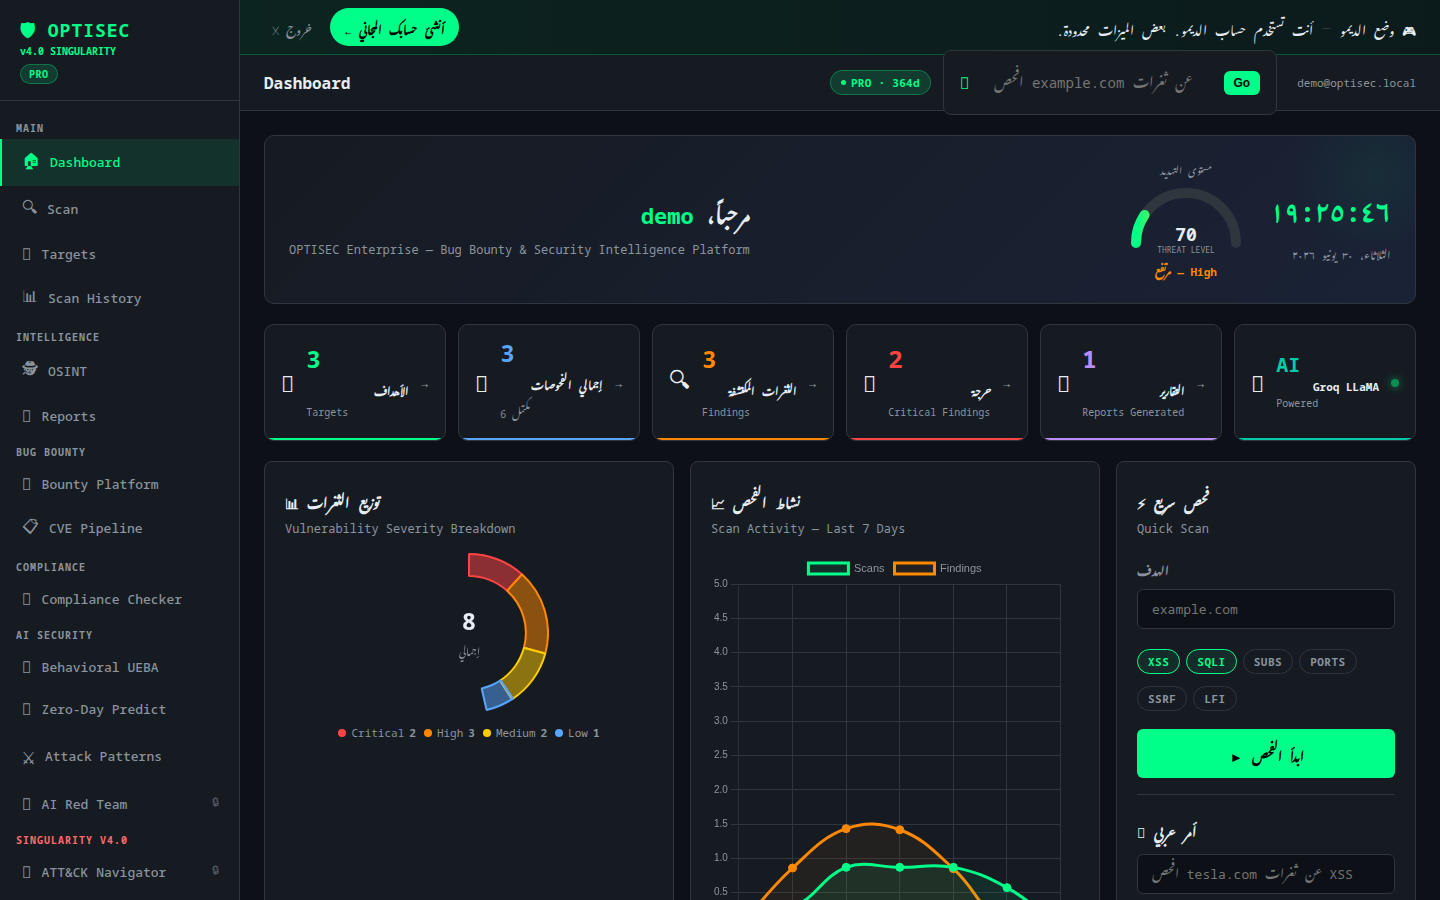
Task: Toggle the XSS scan option chip
Action: 1158,662
